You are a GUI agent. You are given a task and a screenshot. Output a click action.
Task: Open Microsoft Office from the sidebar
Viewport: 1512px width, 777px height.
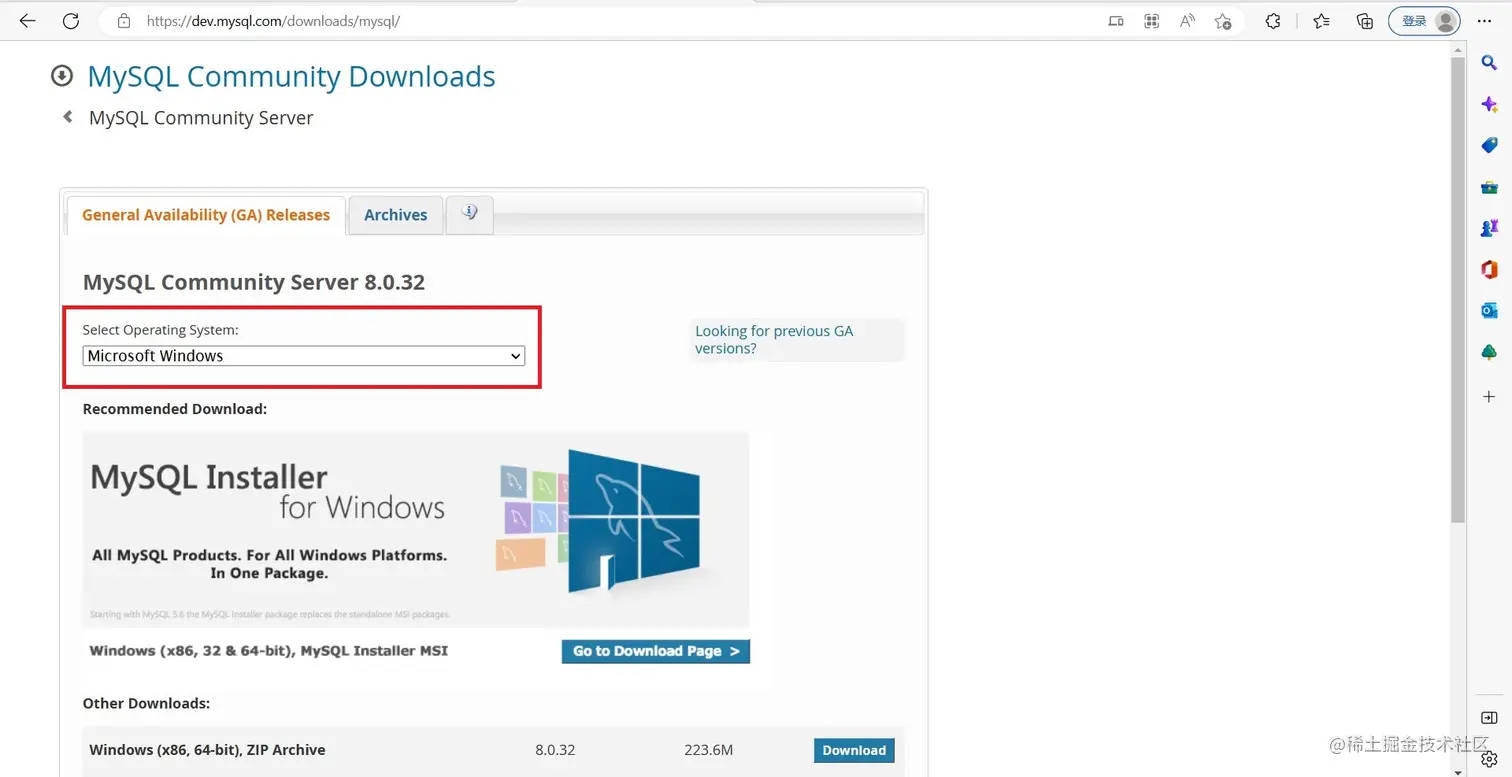coord(1489,269)
